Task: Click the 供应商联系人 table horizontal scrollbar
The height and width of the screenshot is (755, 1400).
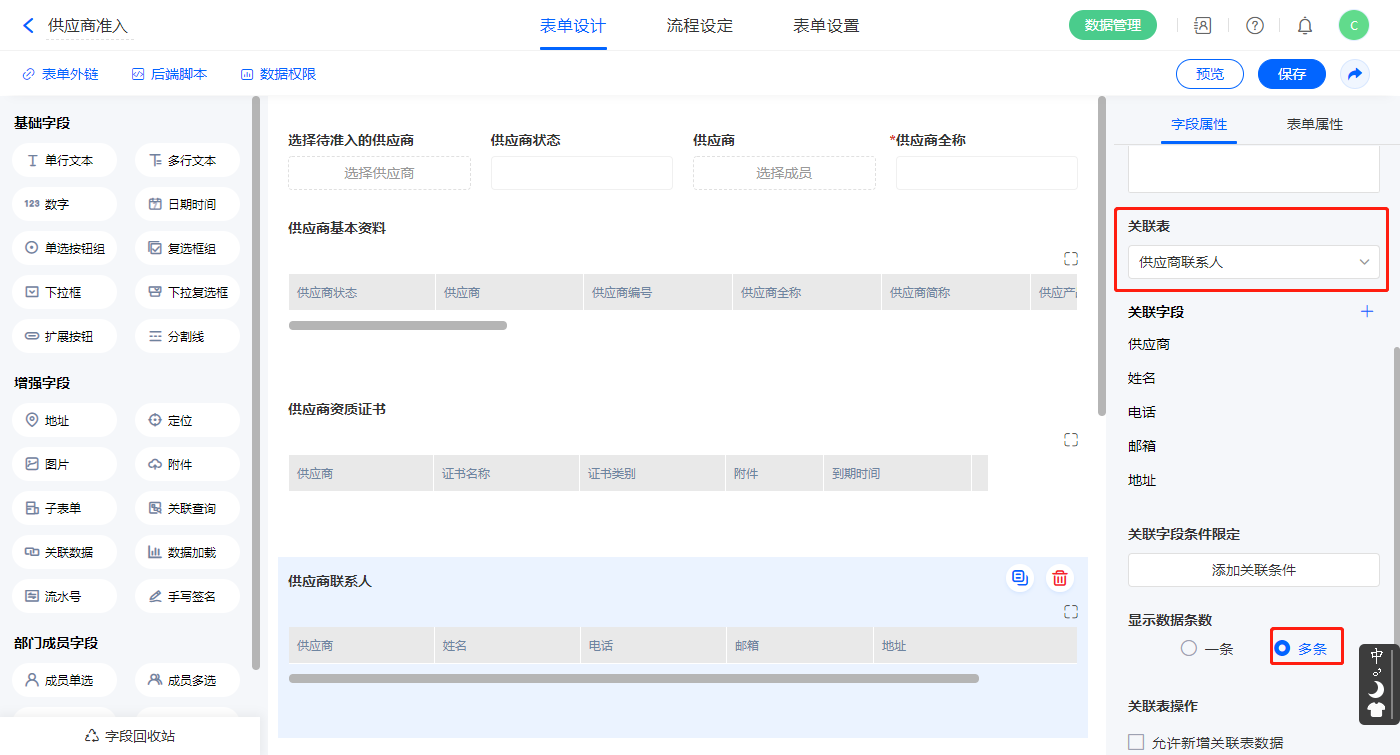Action: point(633,679)
